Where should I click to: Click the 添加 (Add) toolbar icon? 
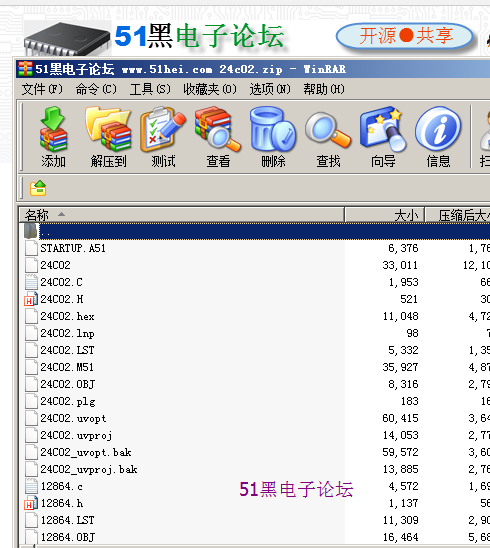pyautogui.click(x=53, y=137)
